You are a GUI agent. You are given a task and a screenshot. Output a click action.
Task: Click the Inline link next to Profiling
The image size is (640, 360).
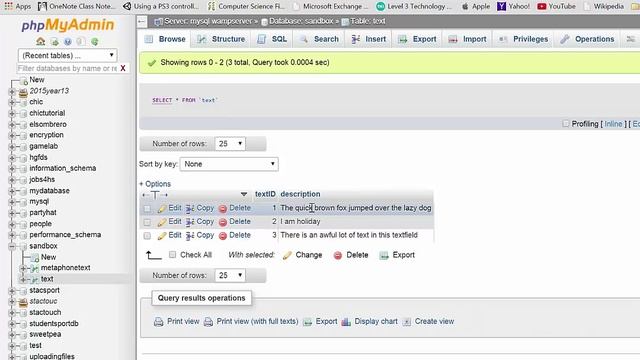(x=613, y=124)
